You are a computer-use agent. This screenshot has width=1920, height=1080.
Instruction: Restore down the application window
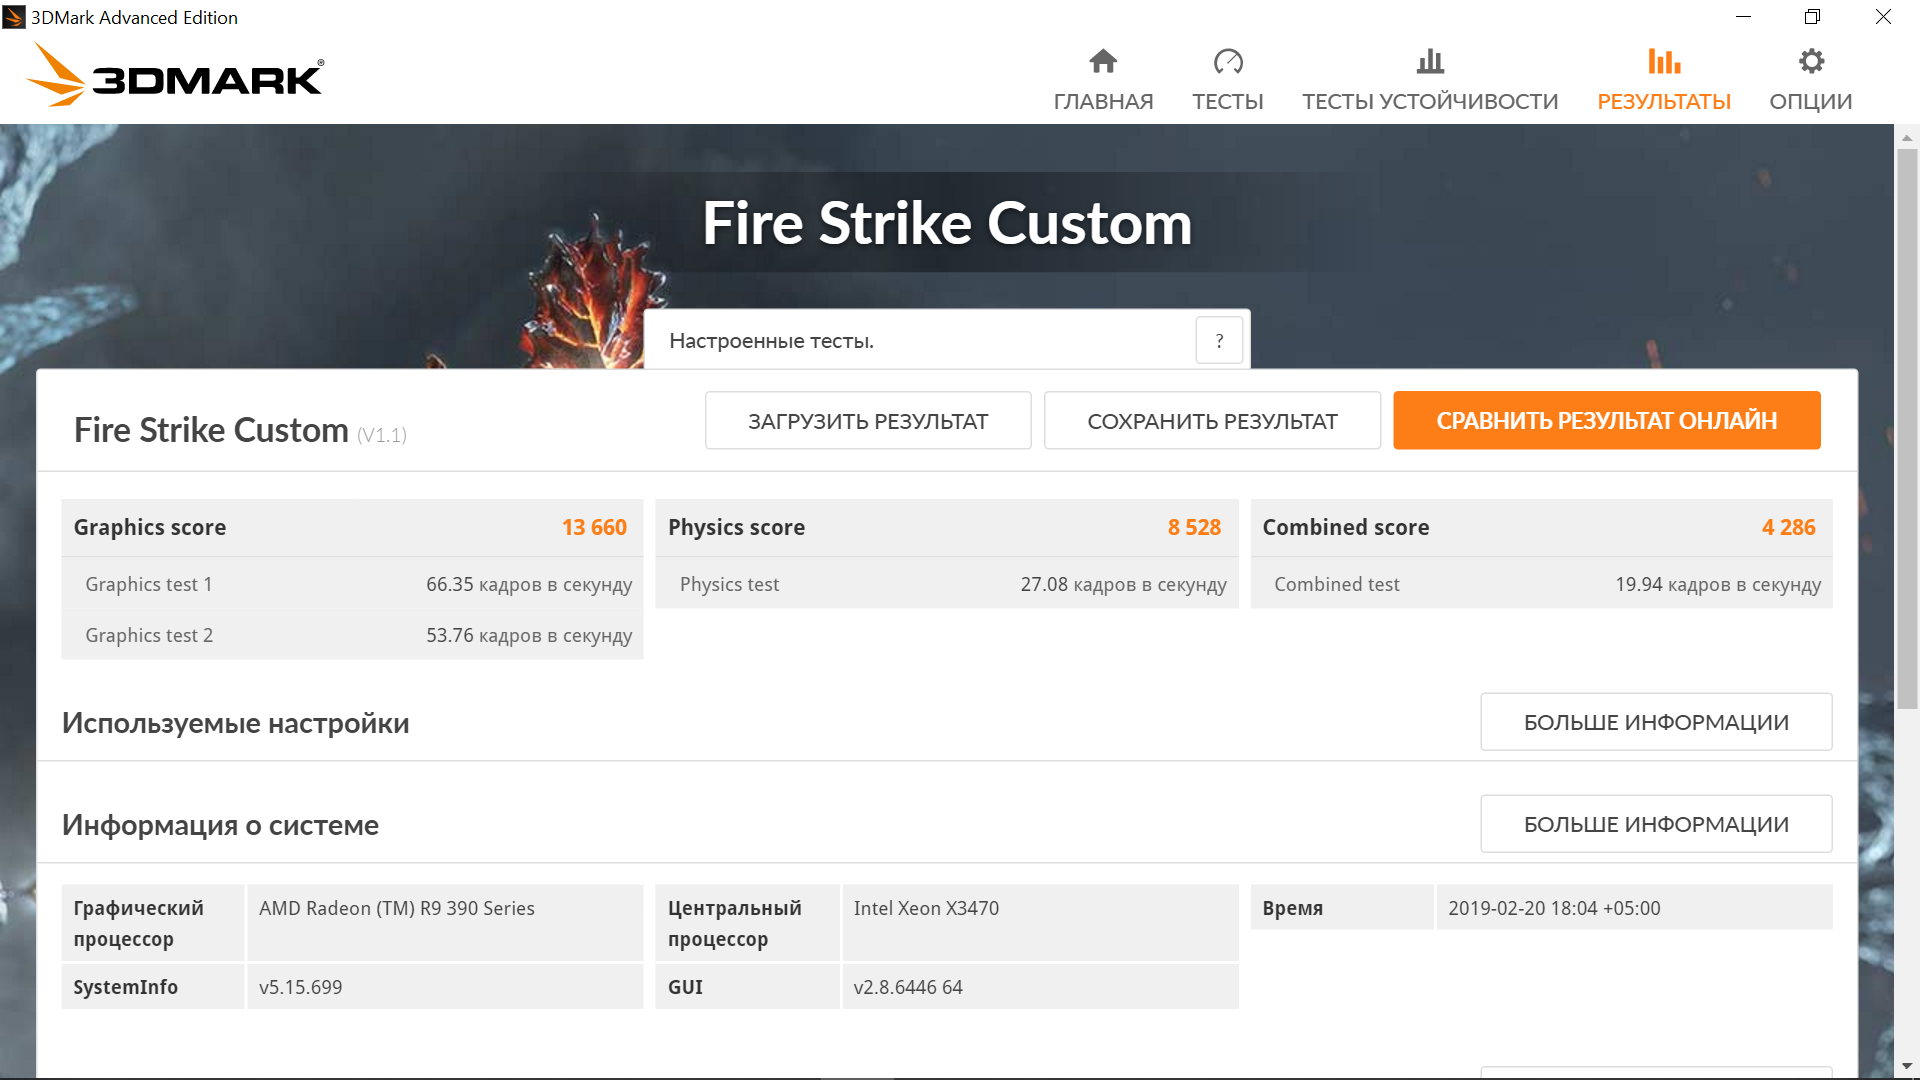tap(1812, 17)
